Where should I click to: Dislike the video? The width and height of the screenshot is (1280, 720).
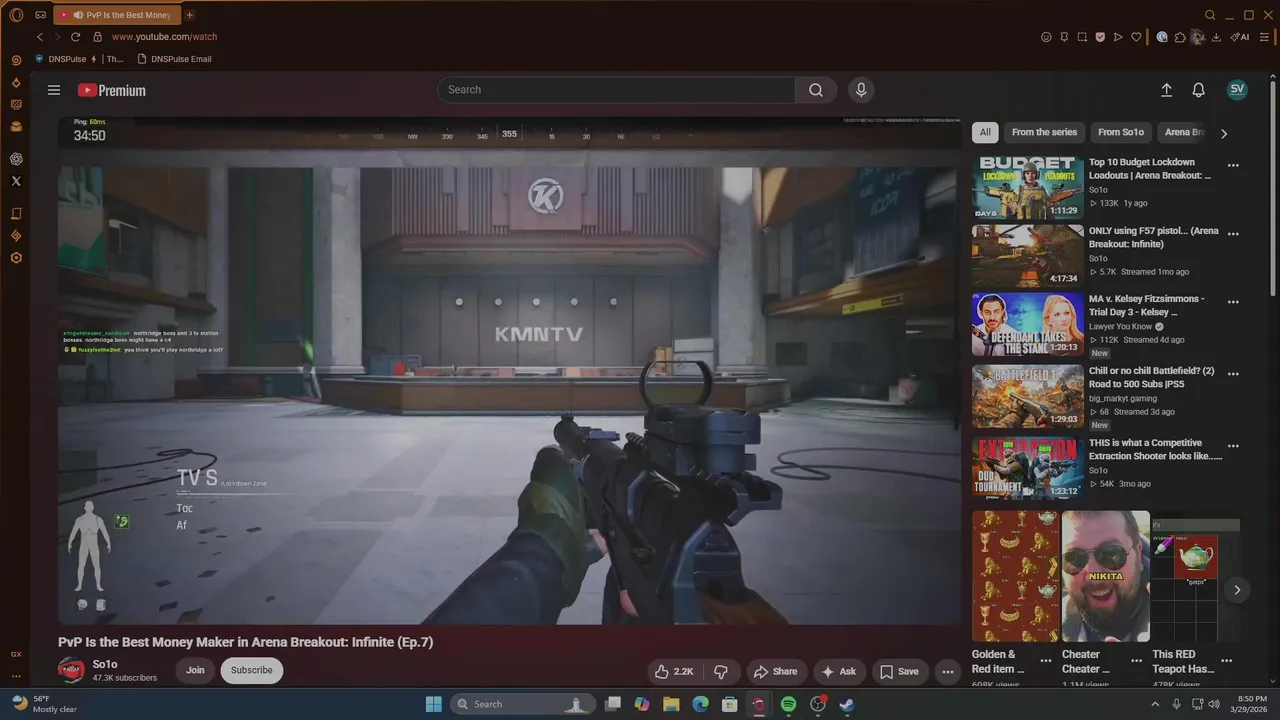click(720, 671)
